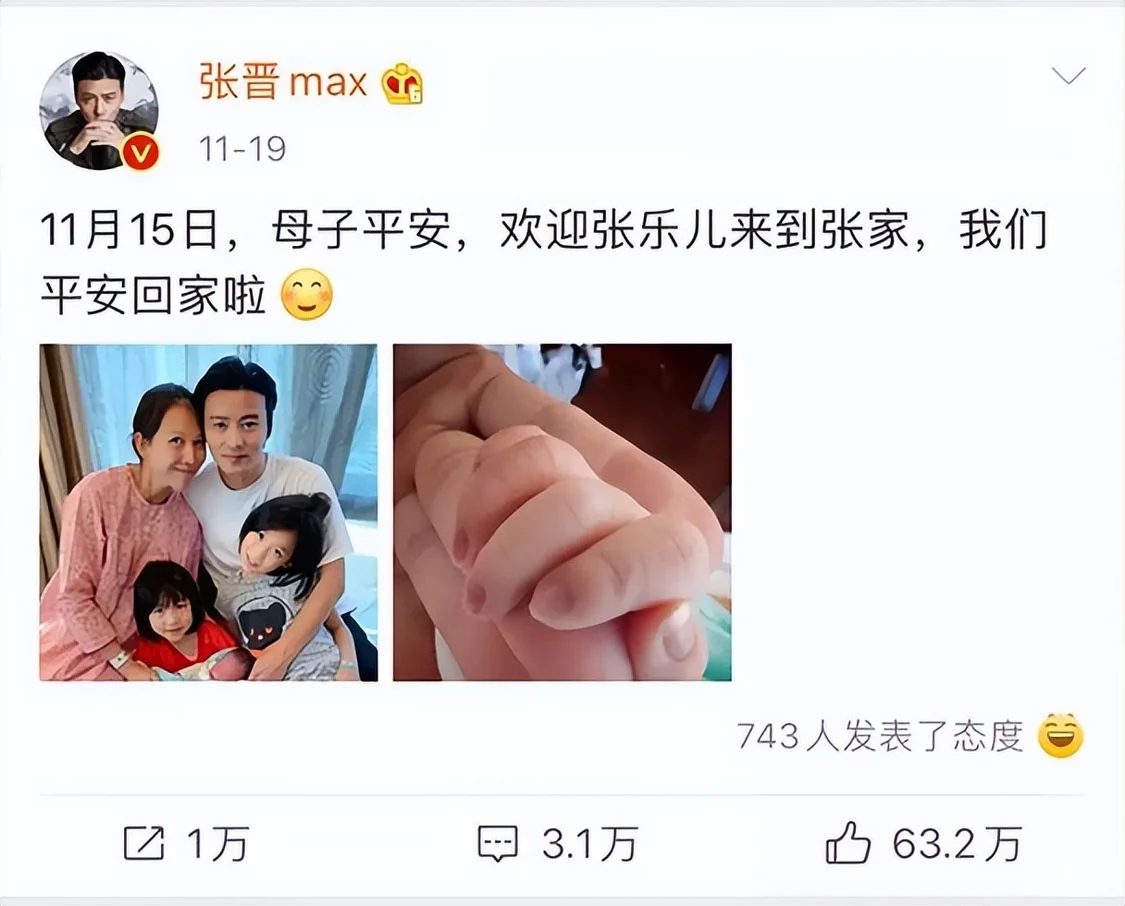Click the orange verified V badge
The image size is (1125, 906).
[x=141, y=152]
